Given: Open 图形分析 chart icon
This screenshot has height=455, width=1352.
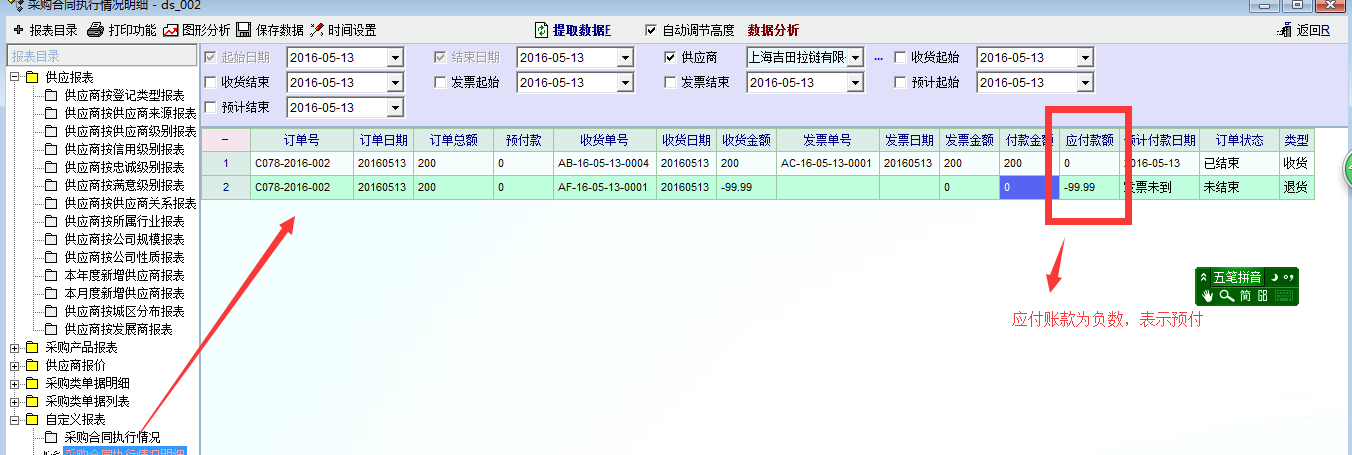Looking at the screenshot, I should point(171,30).
